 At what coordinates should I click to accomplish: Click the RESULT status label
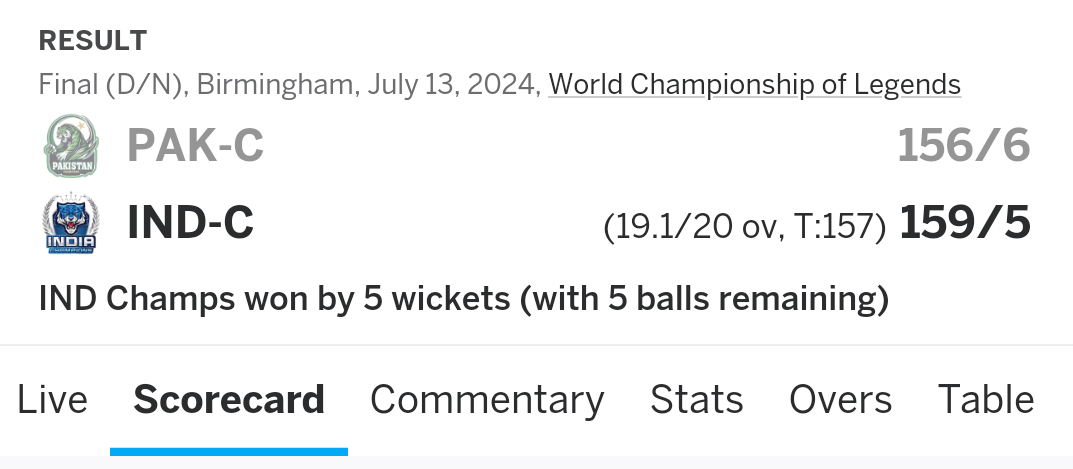tap(92, 41)
